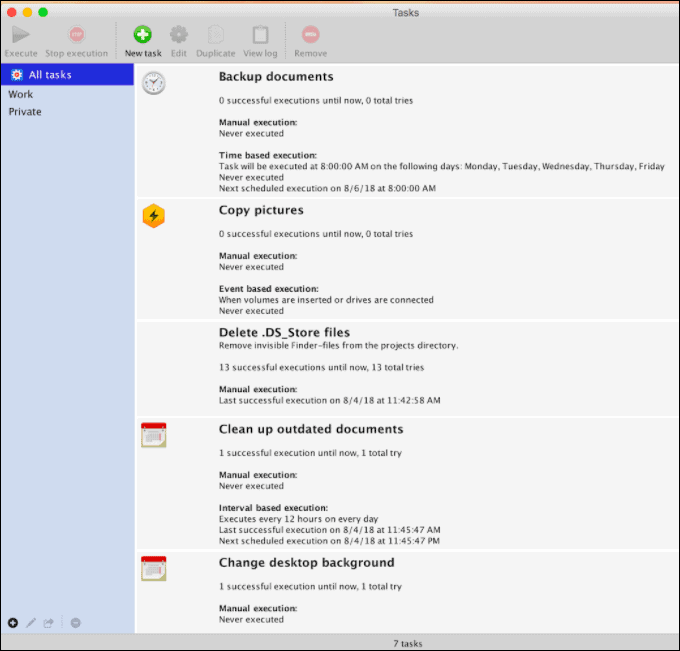Image resolution: width=680 pixels, height=651 pixels.
Task: Click the Duplicate toolbar icon
Action: (216, 36)
